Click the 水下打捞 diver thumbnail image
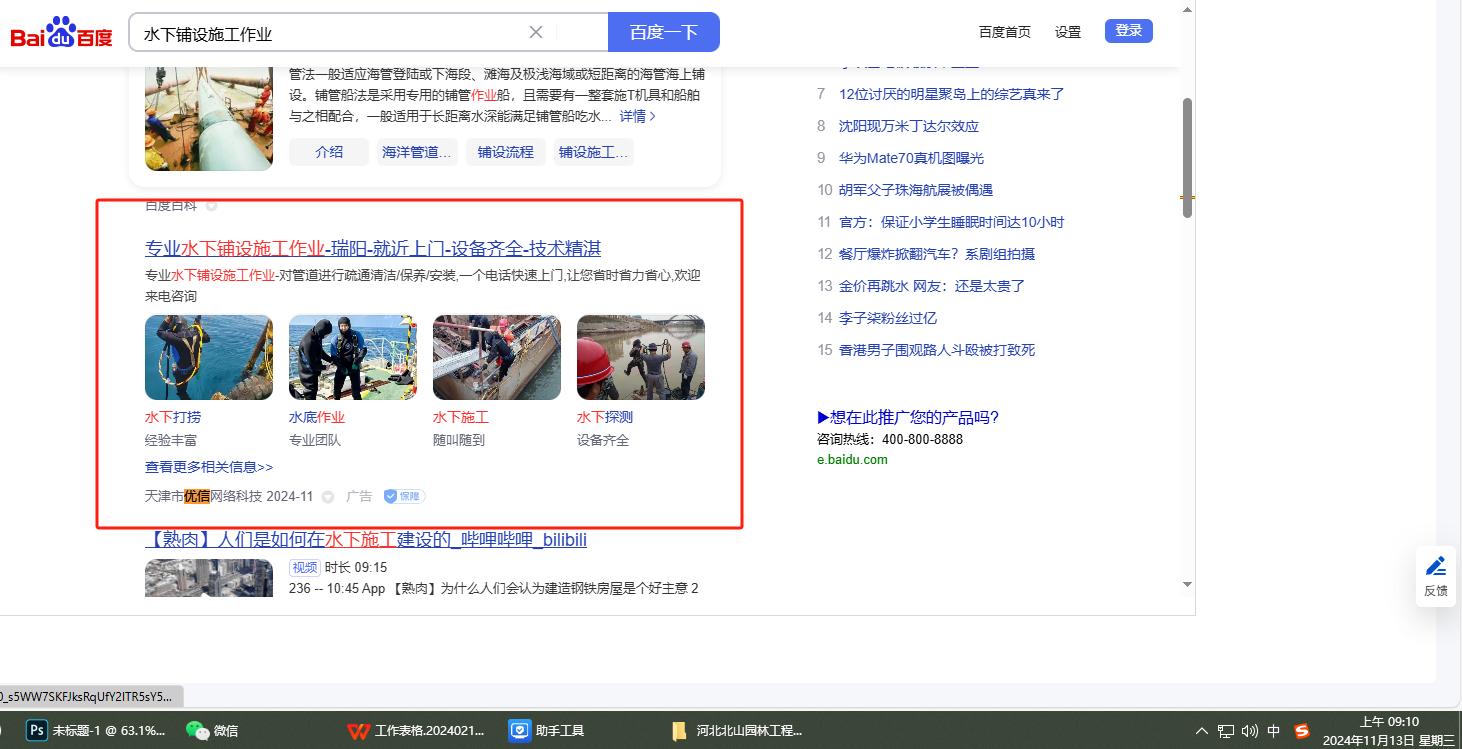Viewport: 1462px width, 749px height. tap(209, 358)
